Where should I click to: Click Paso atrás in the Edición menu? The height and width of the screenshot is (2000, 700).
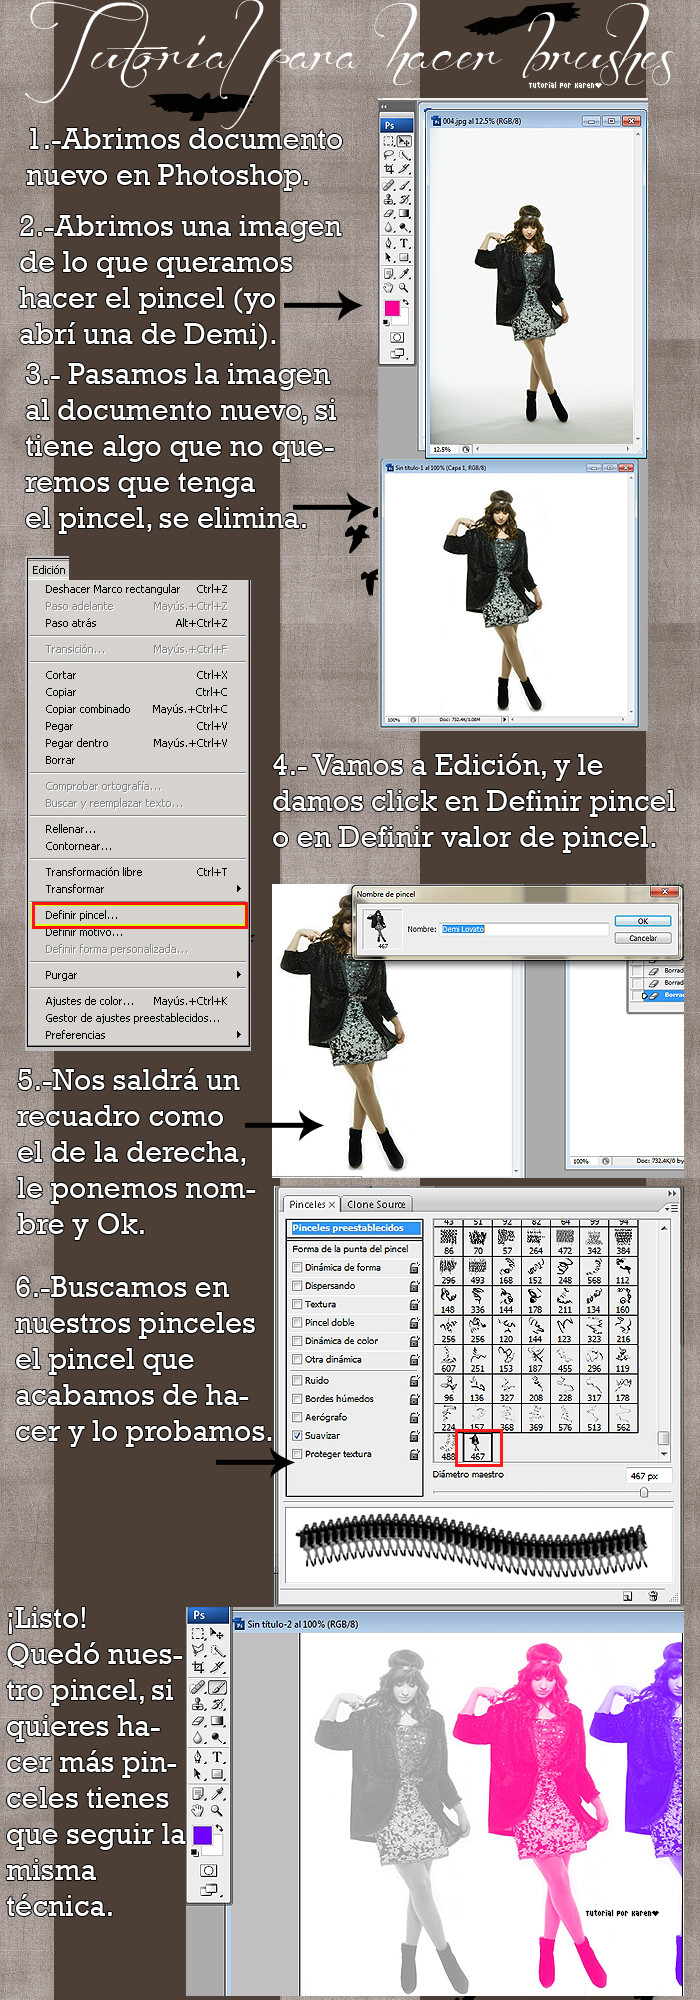139,623
